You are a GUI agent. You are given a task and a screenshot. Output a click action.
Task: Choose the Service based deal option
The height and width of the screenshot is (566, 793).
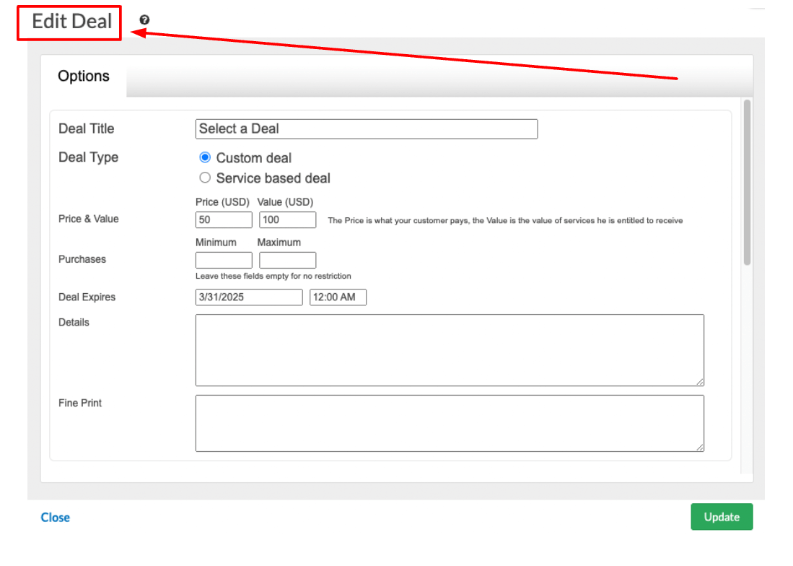[x=205, y=178]
